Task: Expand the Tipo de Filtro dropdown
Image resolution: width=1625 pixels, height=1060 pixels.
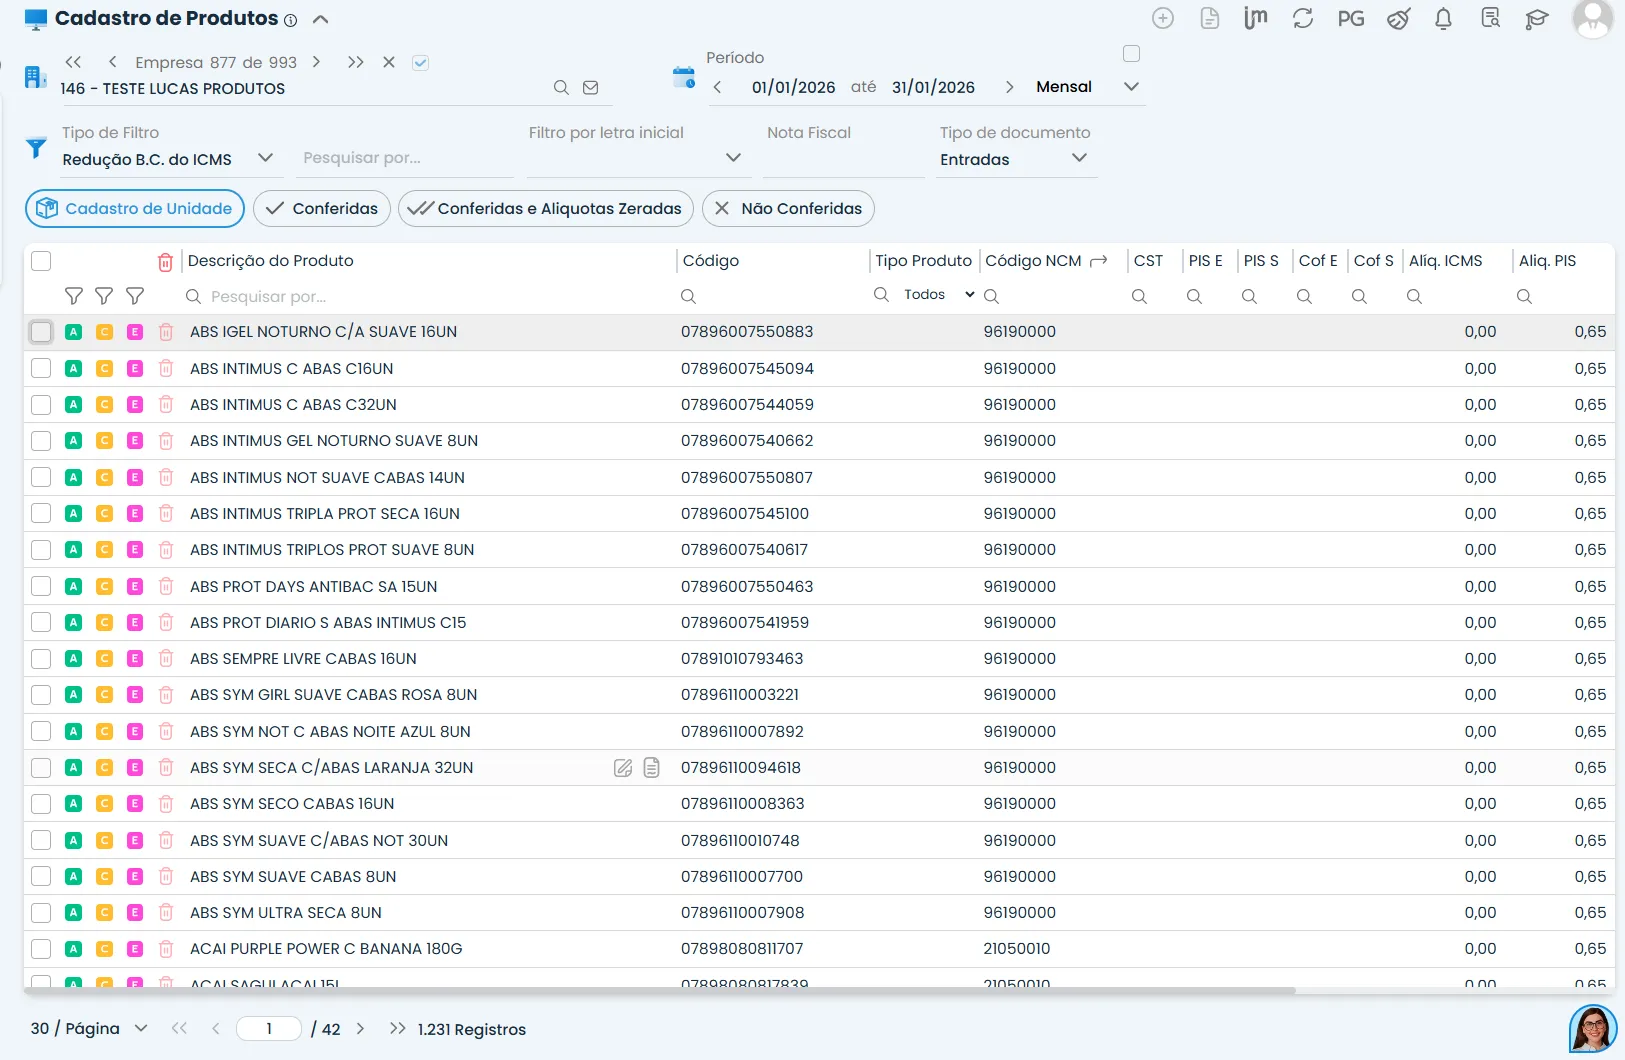Action: [265, 158]
